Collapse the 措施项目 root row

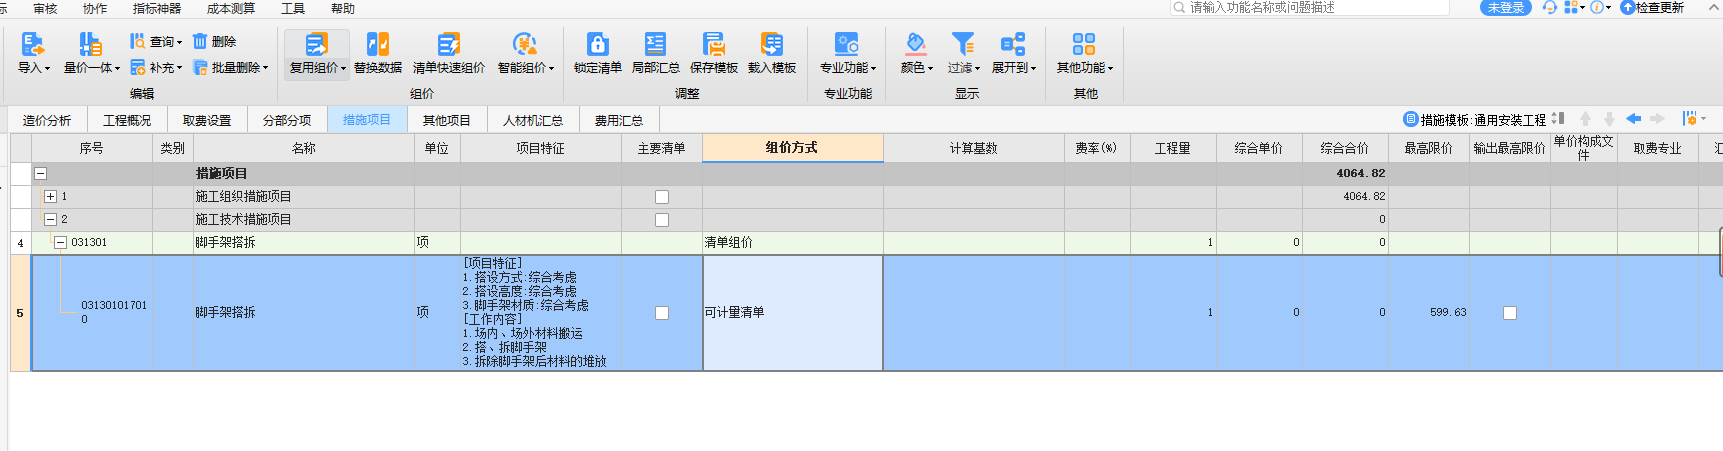(x=41, y=174)
